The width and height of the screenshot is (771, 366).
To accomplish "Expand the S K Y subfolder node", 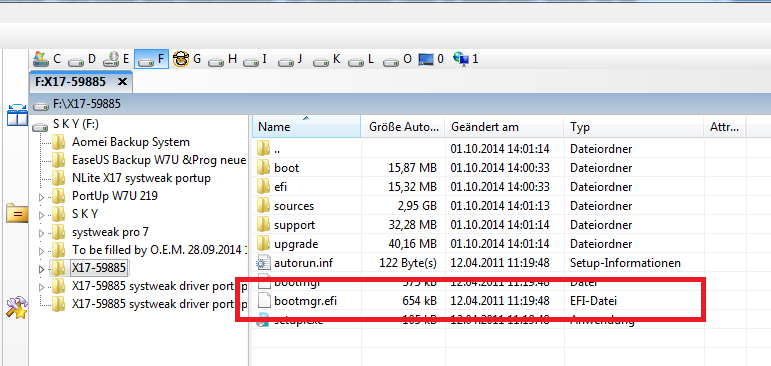I will pyautogui.click(x=41, y=215).
